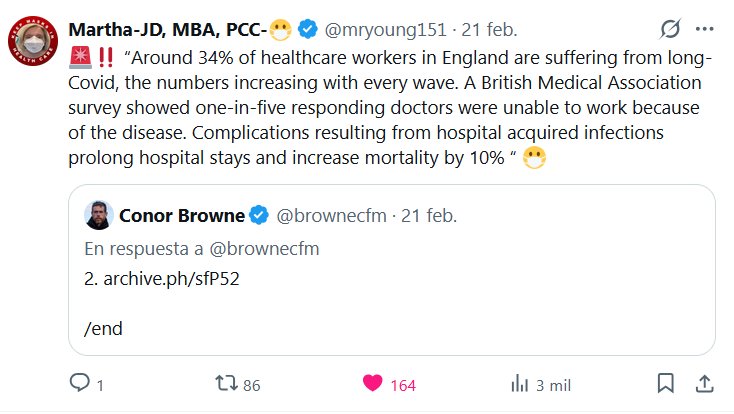Click the Grok circle-slash icon at top right

(670, 30)
